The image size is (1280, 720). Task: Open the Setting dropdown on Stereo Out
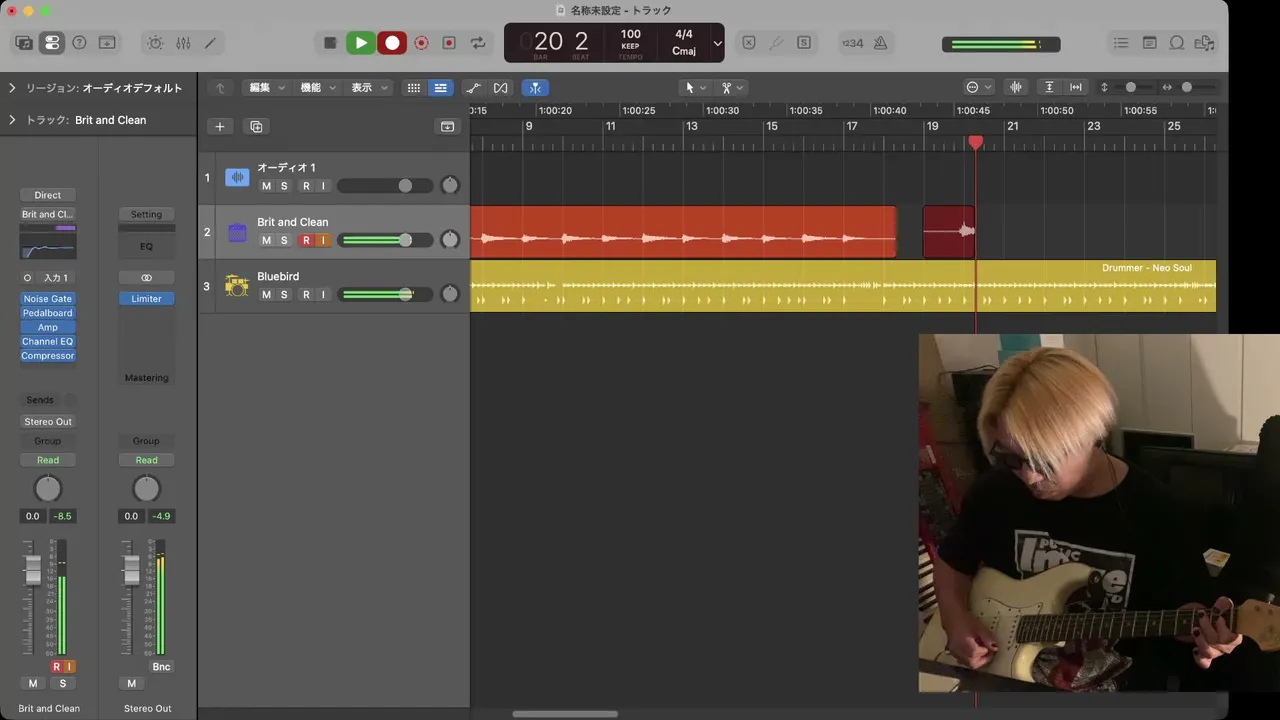pos(146,214)
